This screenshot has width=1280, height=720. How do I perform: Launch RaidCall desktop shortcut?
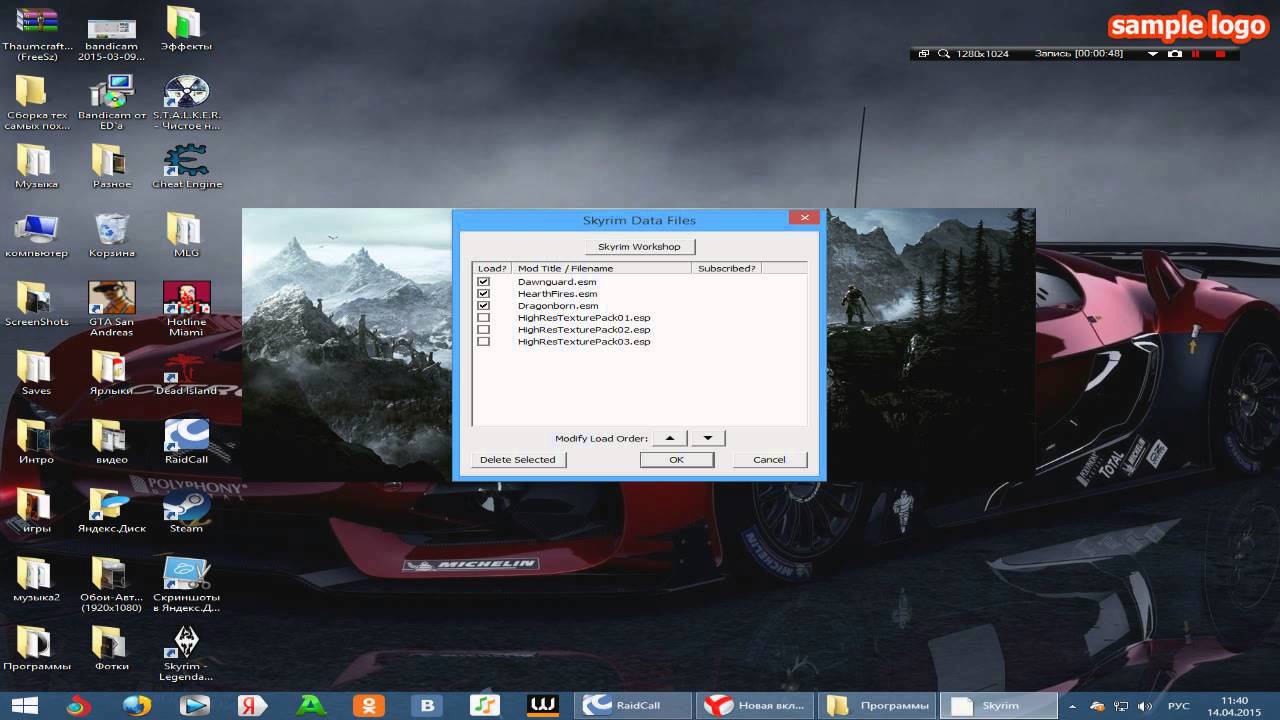186,442
